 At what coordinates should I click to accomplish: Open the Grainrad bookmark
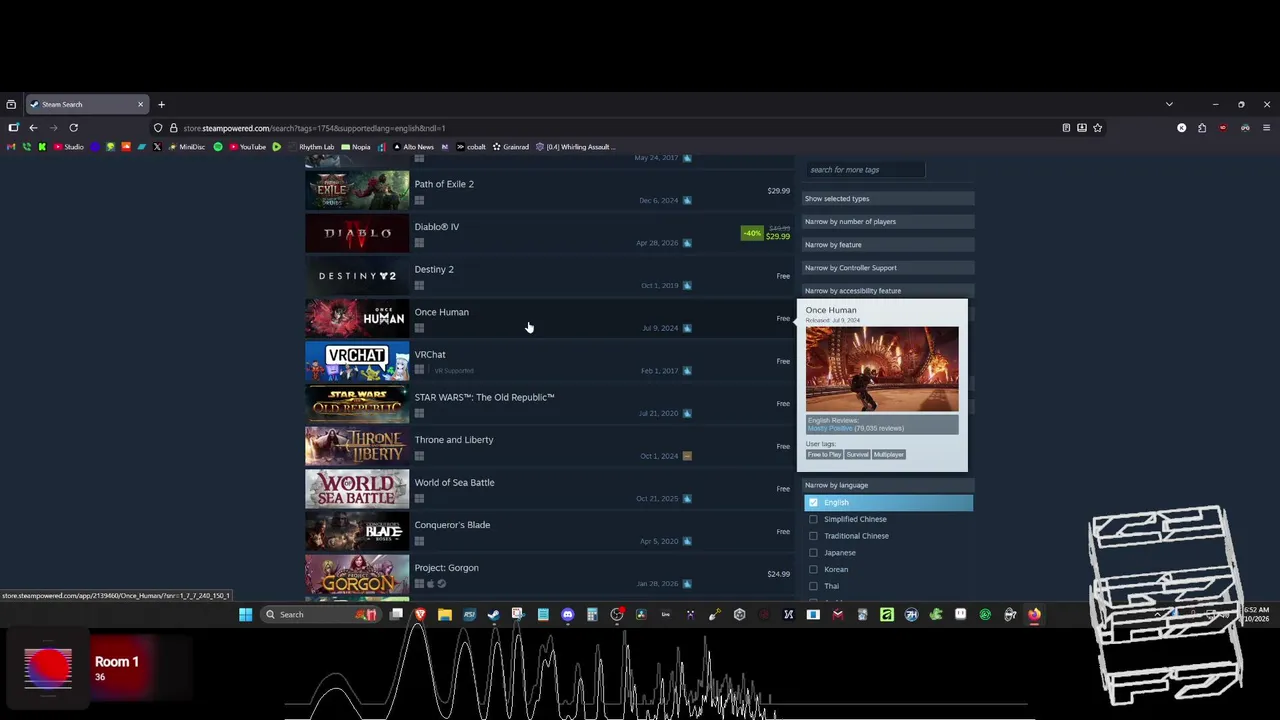[511, 147]
